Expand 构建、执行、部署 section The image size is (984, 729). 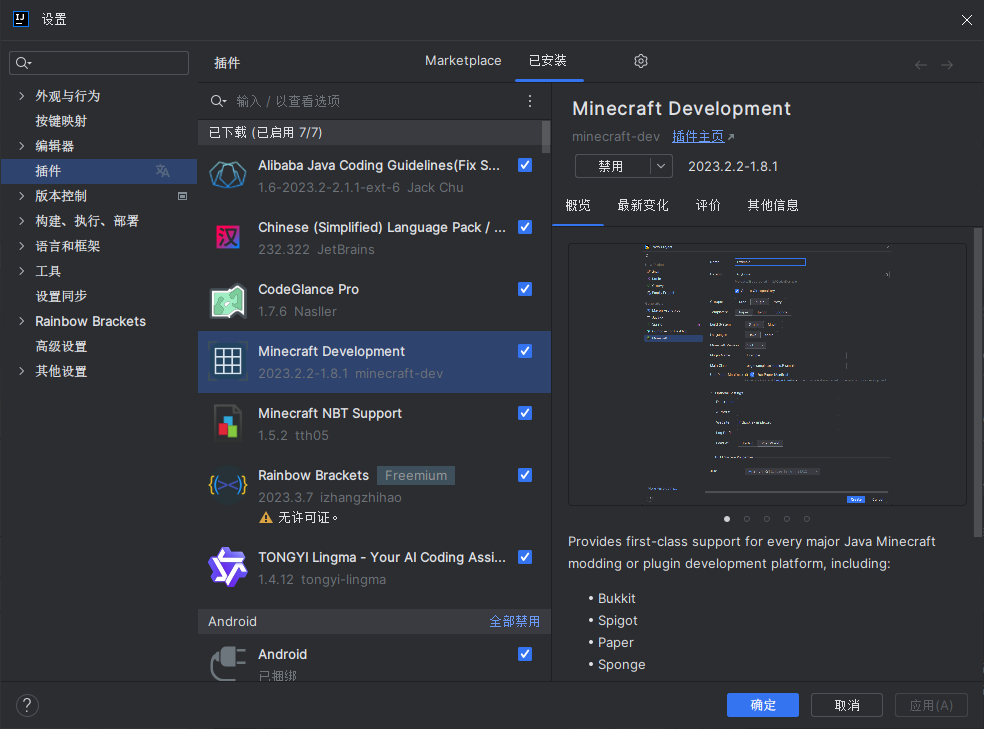pos(22,221)
